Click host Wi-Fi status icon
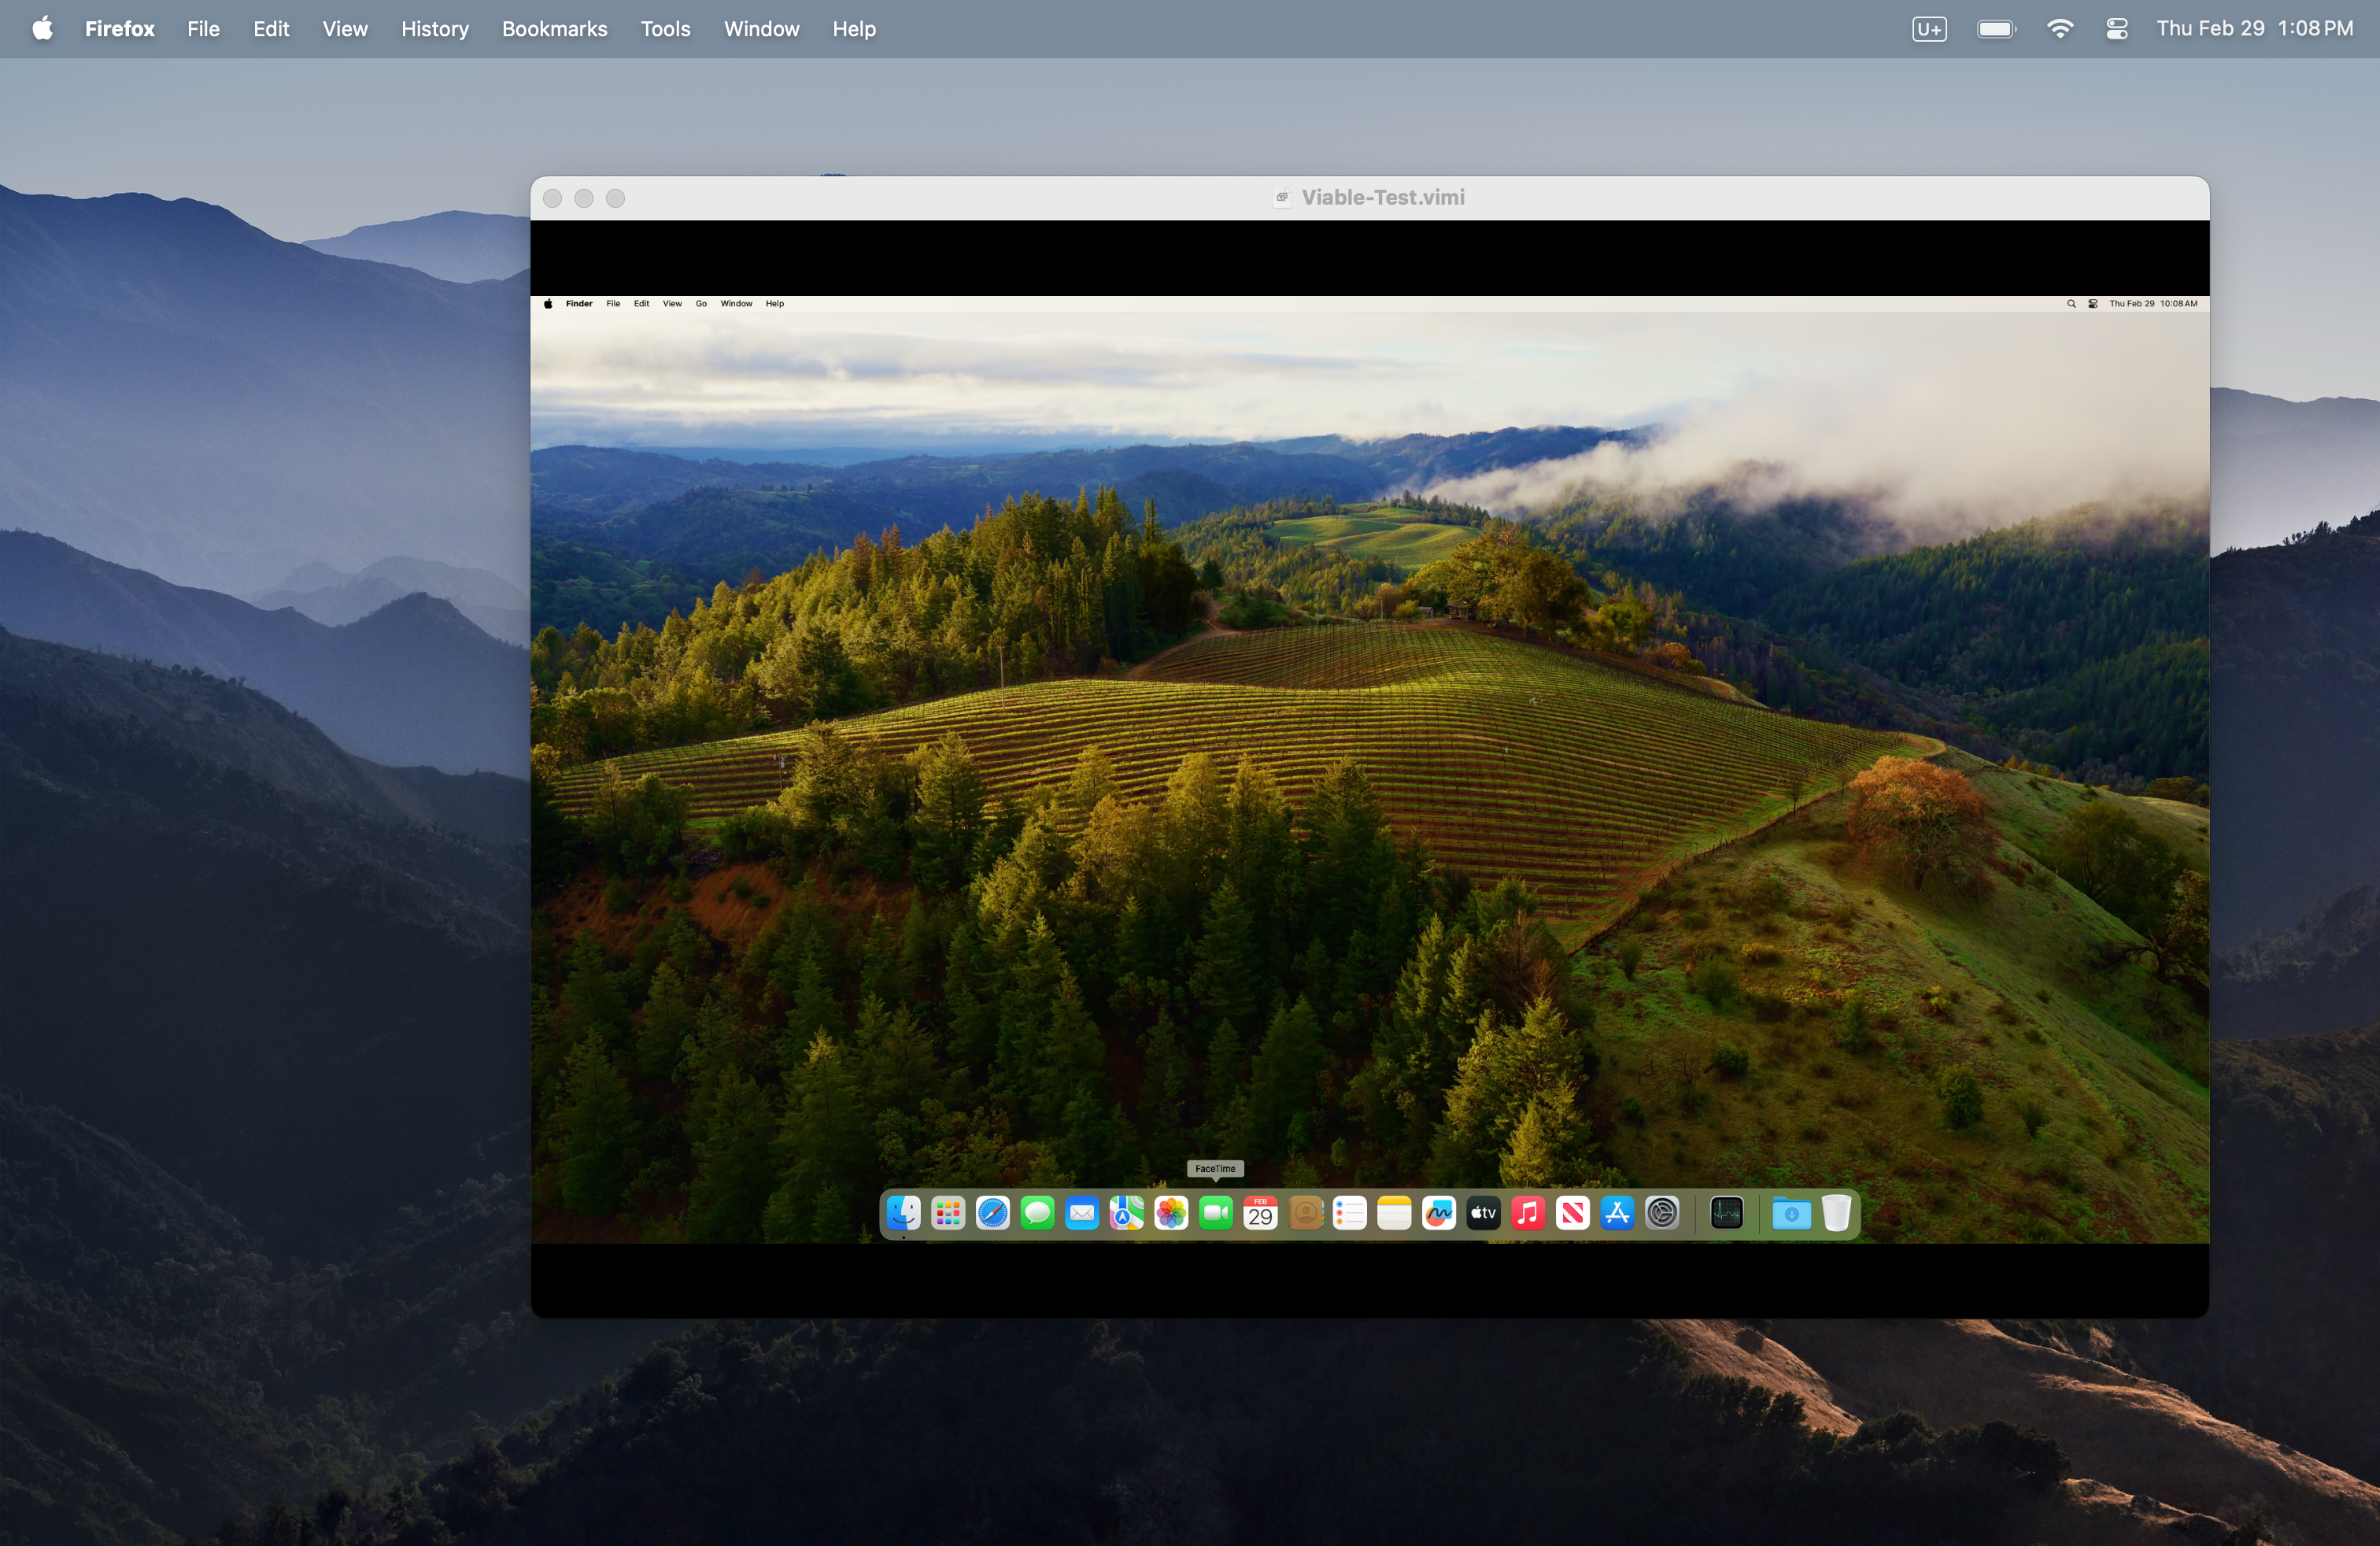Viewport: 2380px width, 1546px height. point(2060,29)
